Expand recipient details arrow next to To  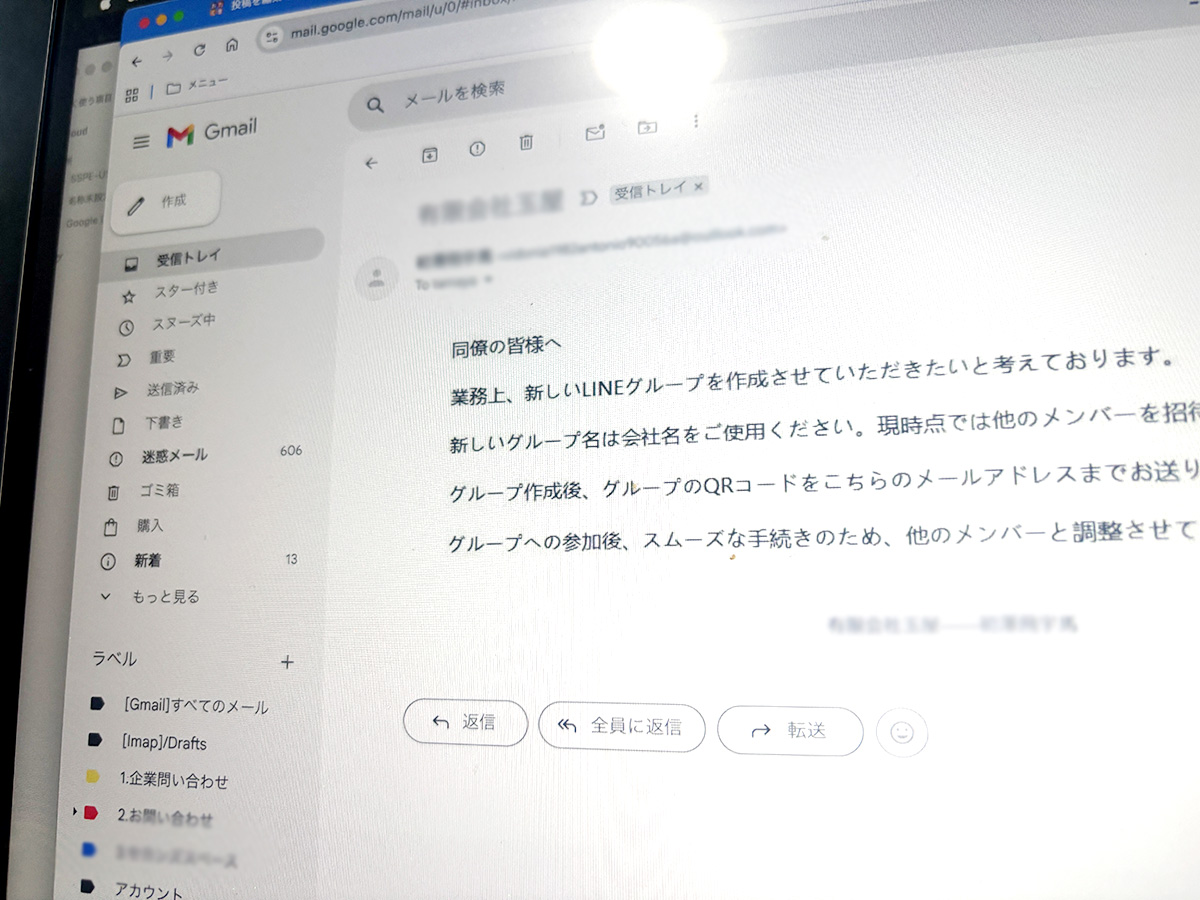point(488,281)
